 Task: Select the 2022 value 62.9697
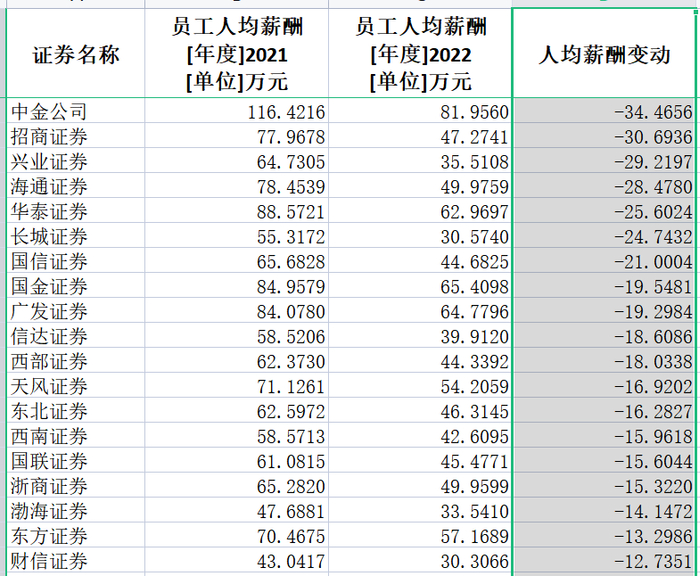[420, 210]
